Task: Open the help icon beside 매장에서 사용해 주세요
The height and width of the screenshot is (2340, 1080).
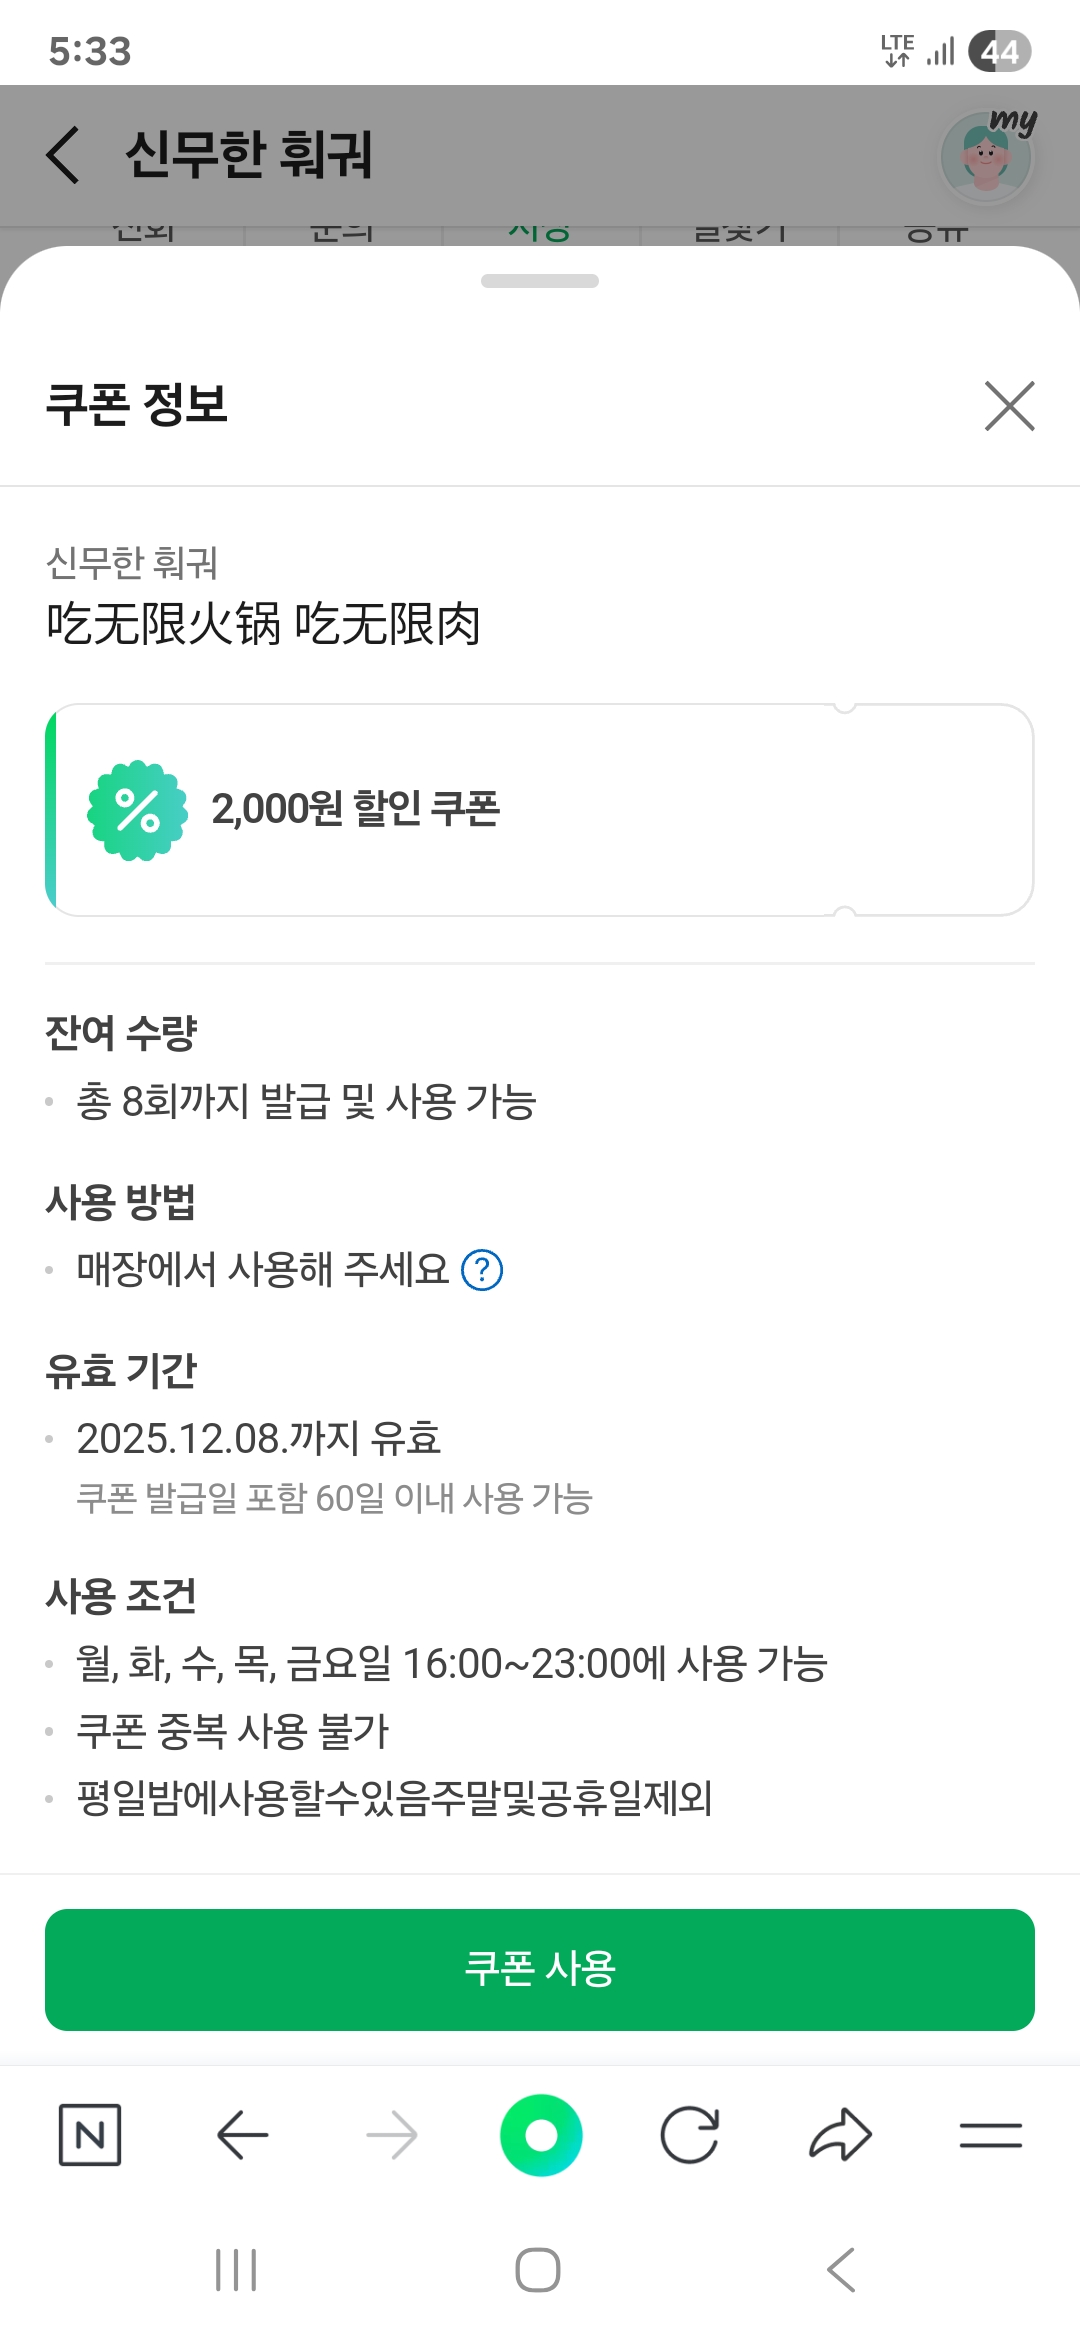Action: pos(482,1270)
